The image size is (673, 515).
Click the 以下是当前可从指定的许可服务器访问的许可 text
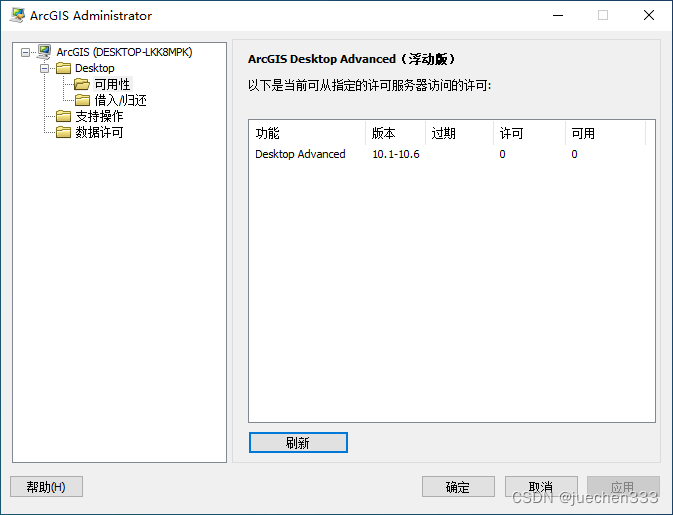(369, 85)
